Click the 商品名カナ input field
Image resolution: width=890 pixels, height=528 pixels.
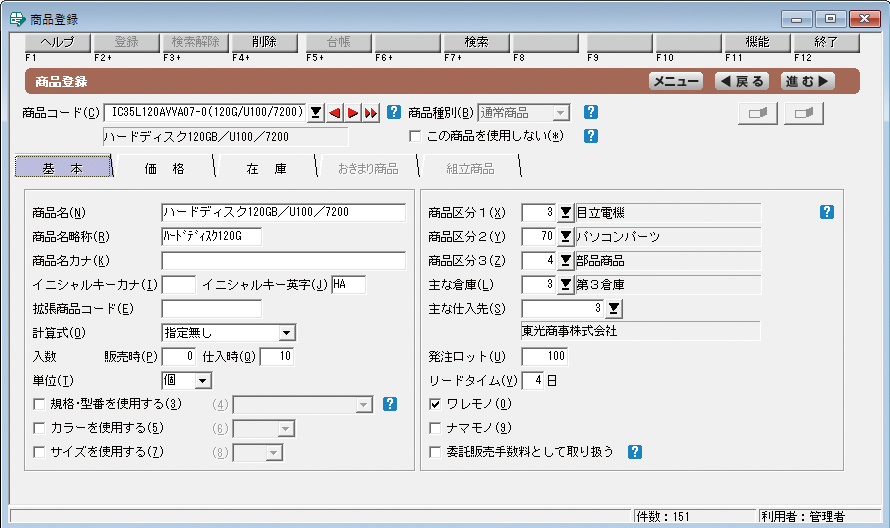point(283,261)
